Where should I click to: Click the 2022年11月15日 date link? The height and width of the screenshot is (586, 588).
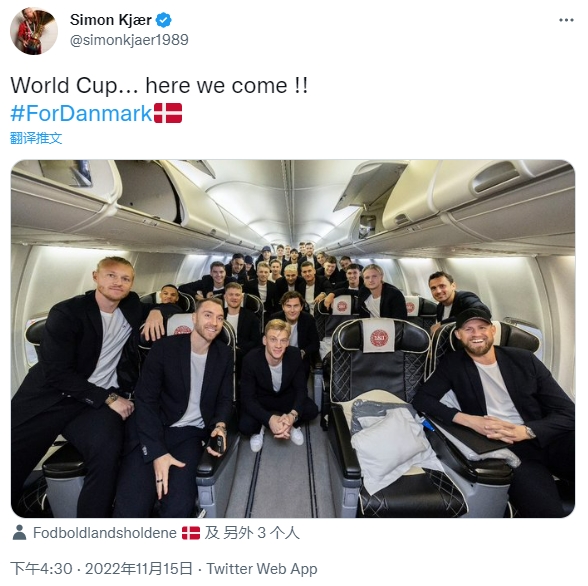pyautogui.click(x=139, y=569)
